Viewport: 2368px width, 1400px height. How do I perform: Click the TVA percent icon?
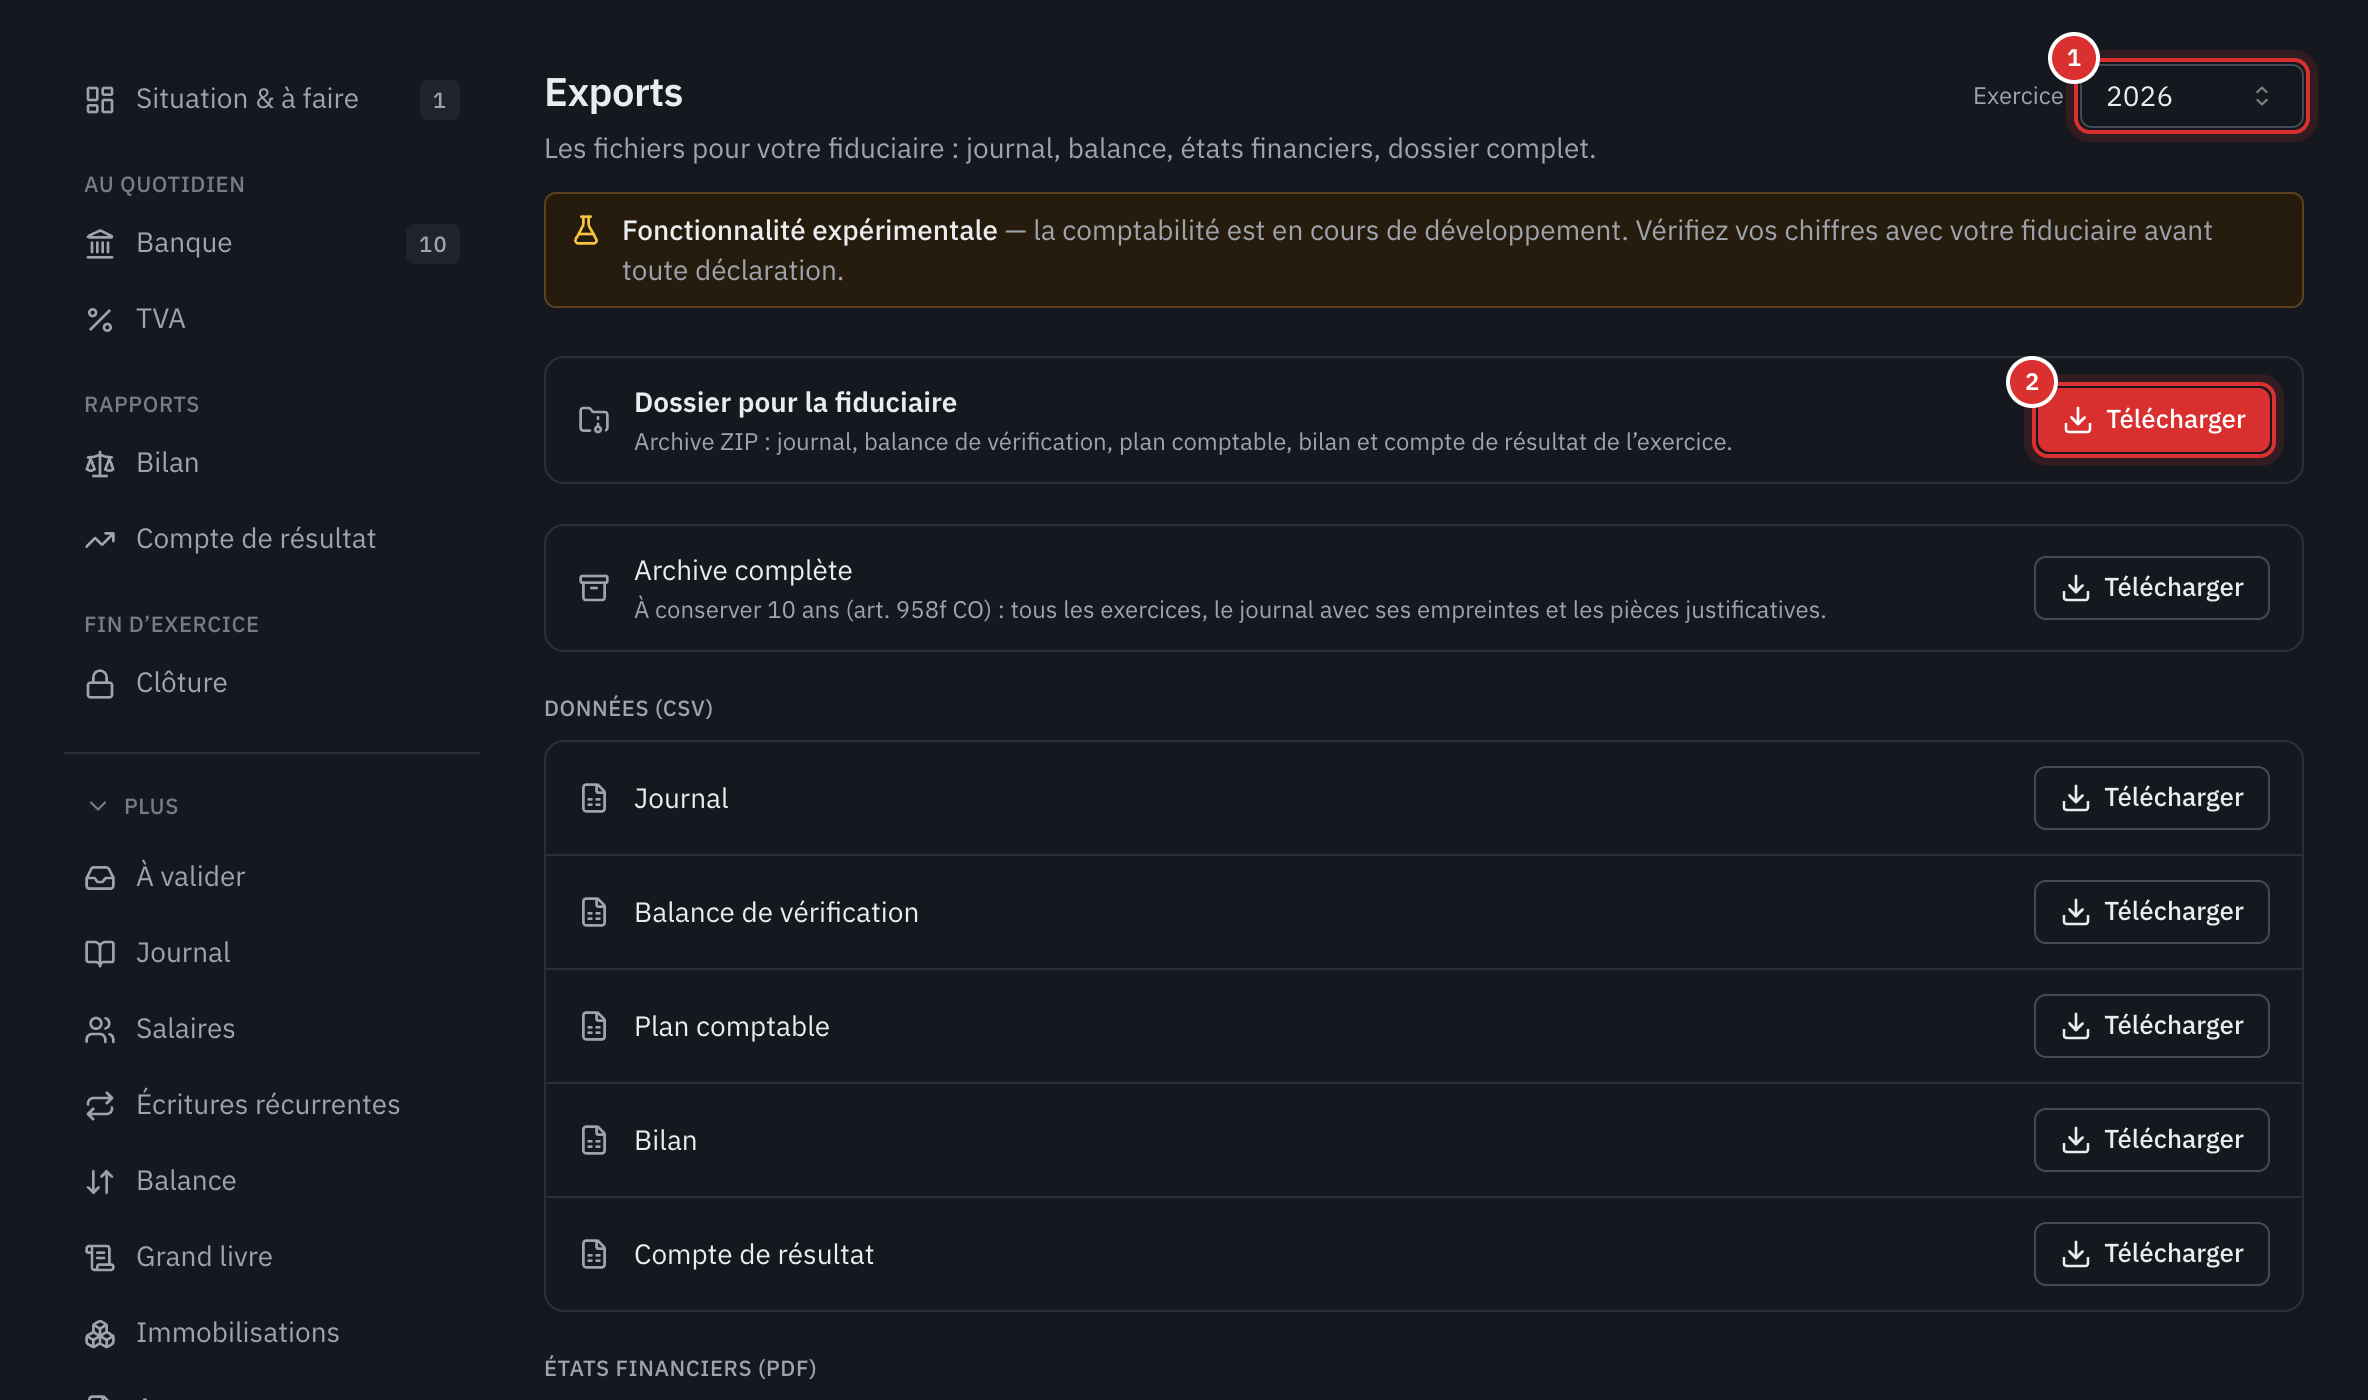tap(100, 320)
